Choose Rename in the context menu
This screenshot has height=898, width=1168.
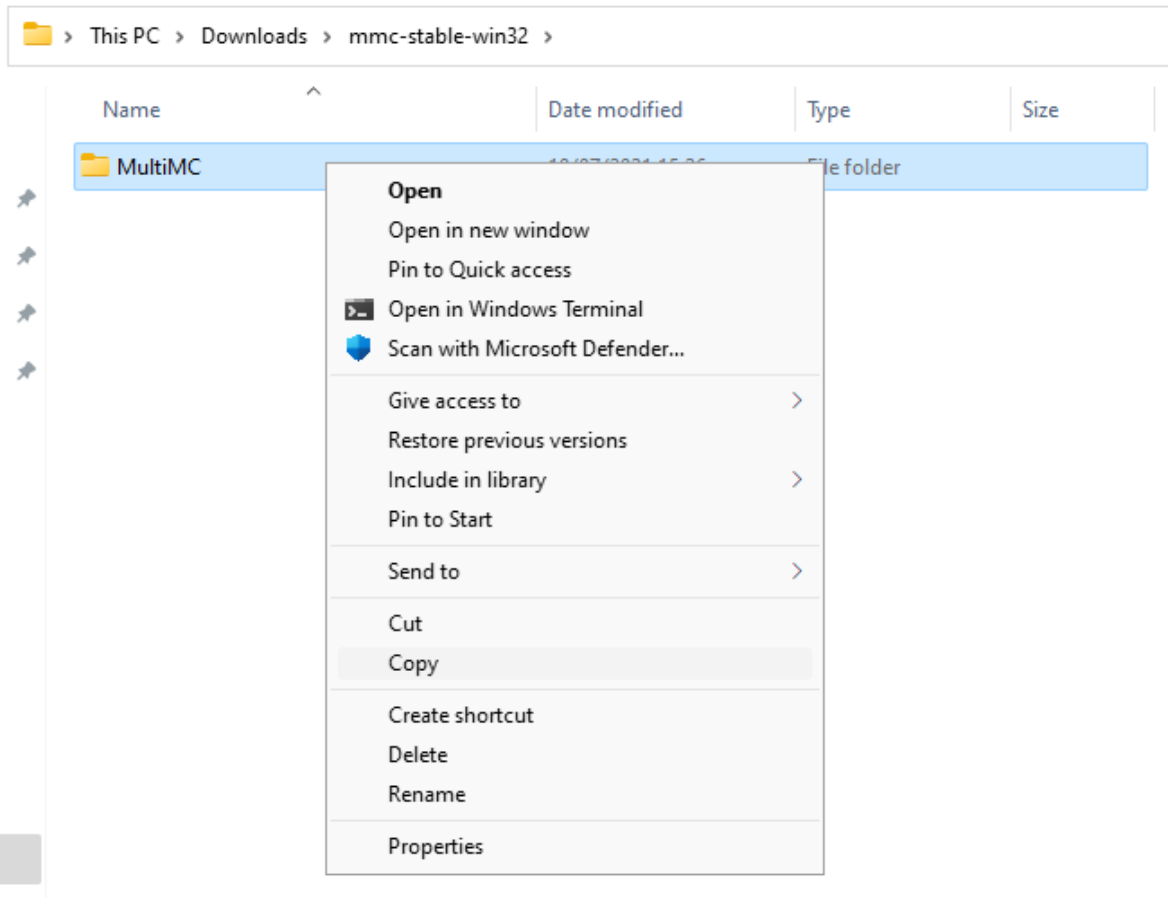(426, 794)
